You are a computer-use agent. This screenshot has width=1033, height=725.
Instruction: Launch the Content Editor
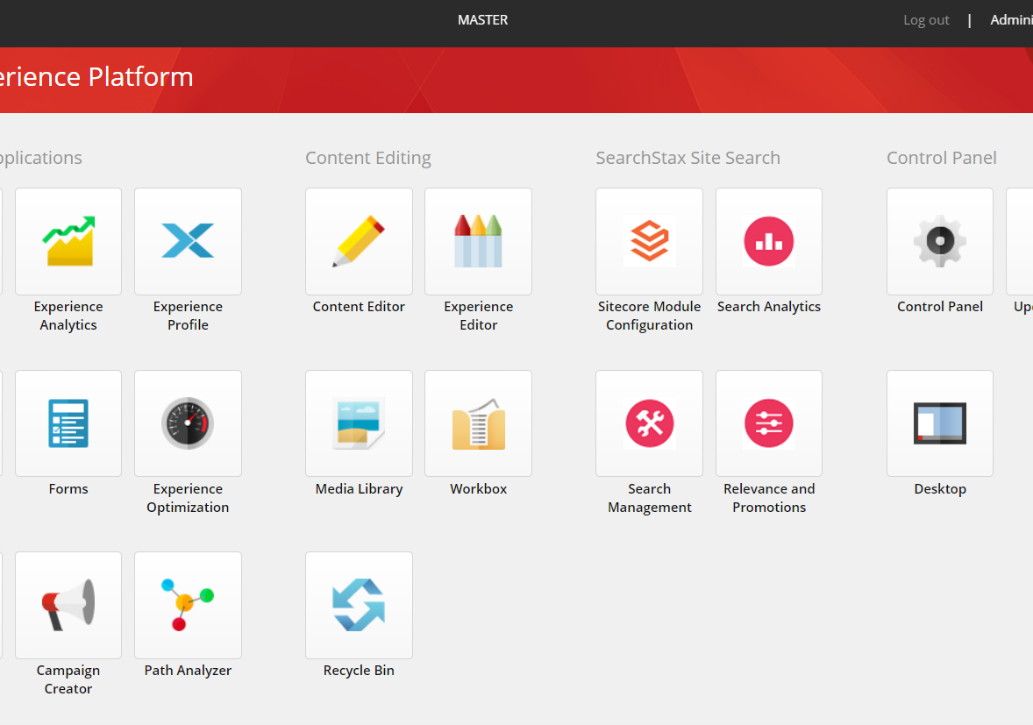pos(358,241)
